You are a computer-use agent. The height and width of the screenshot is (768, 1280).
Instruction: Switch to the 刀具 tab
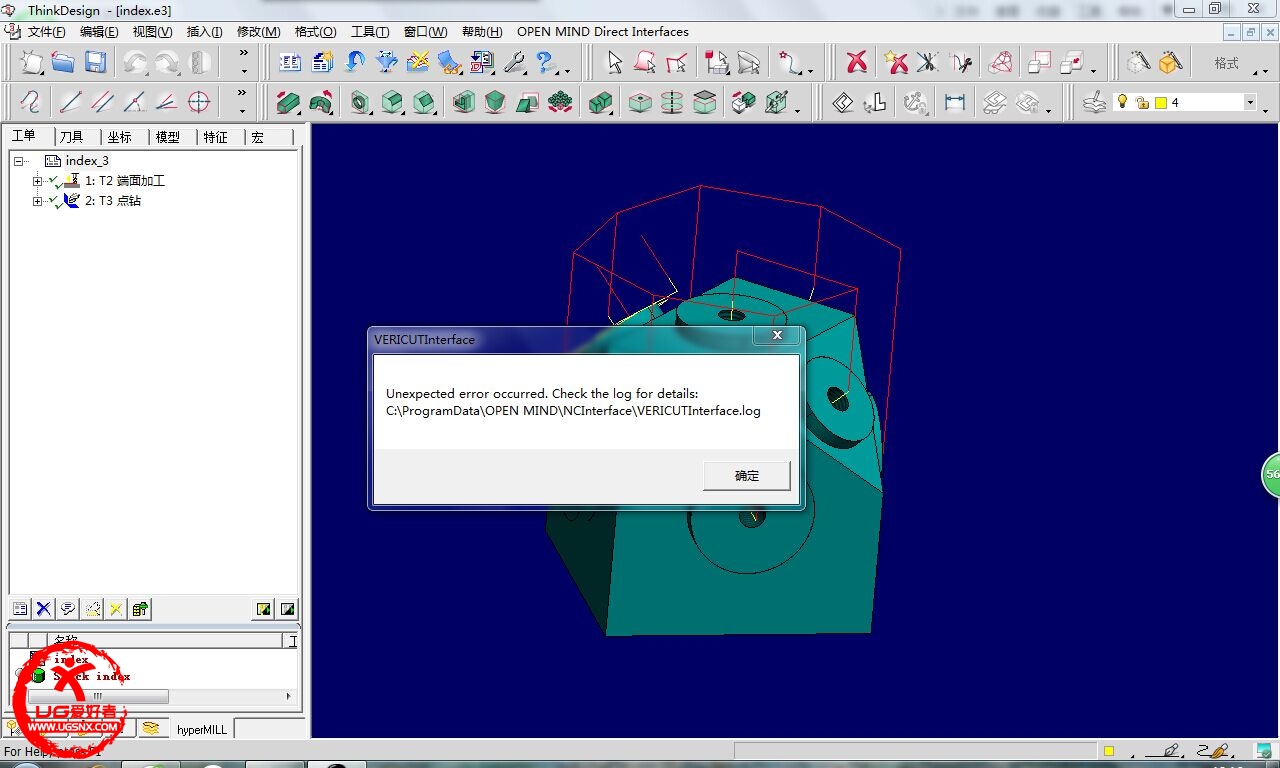coord(72,137)
